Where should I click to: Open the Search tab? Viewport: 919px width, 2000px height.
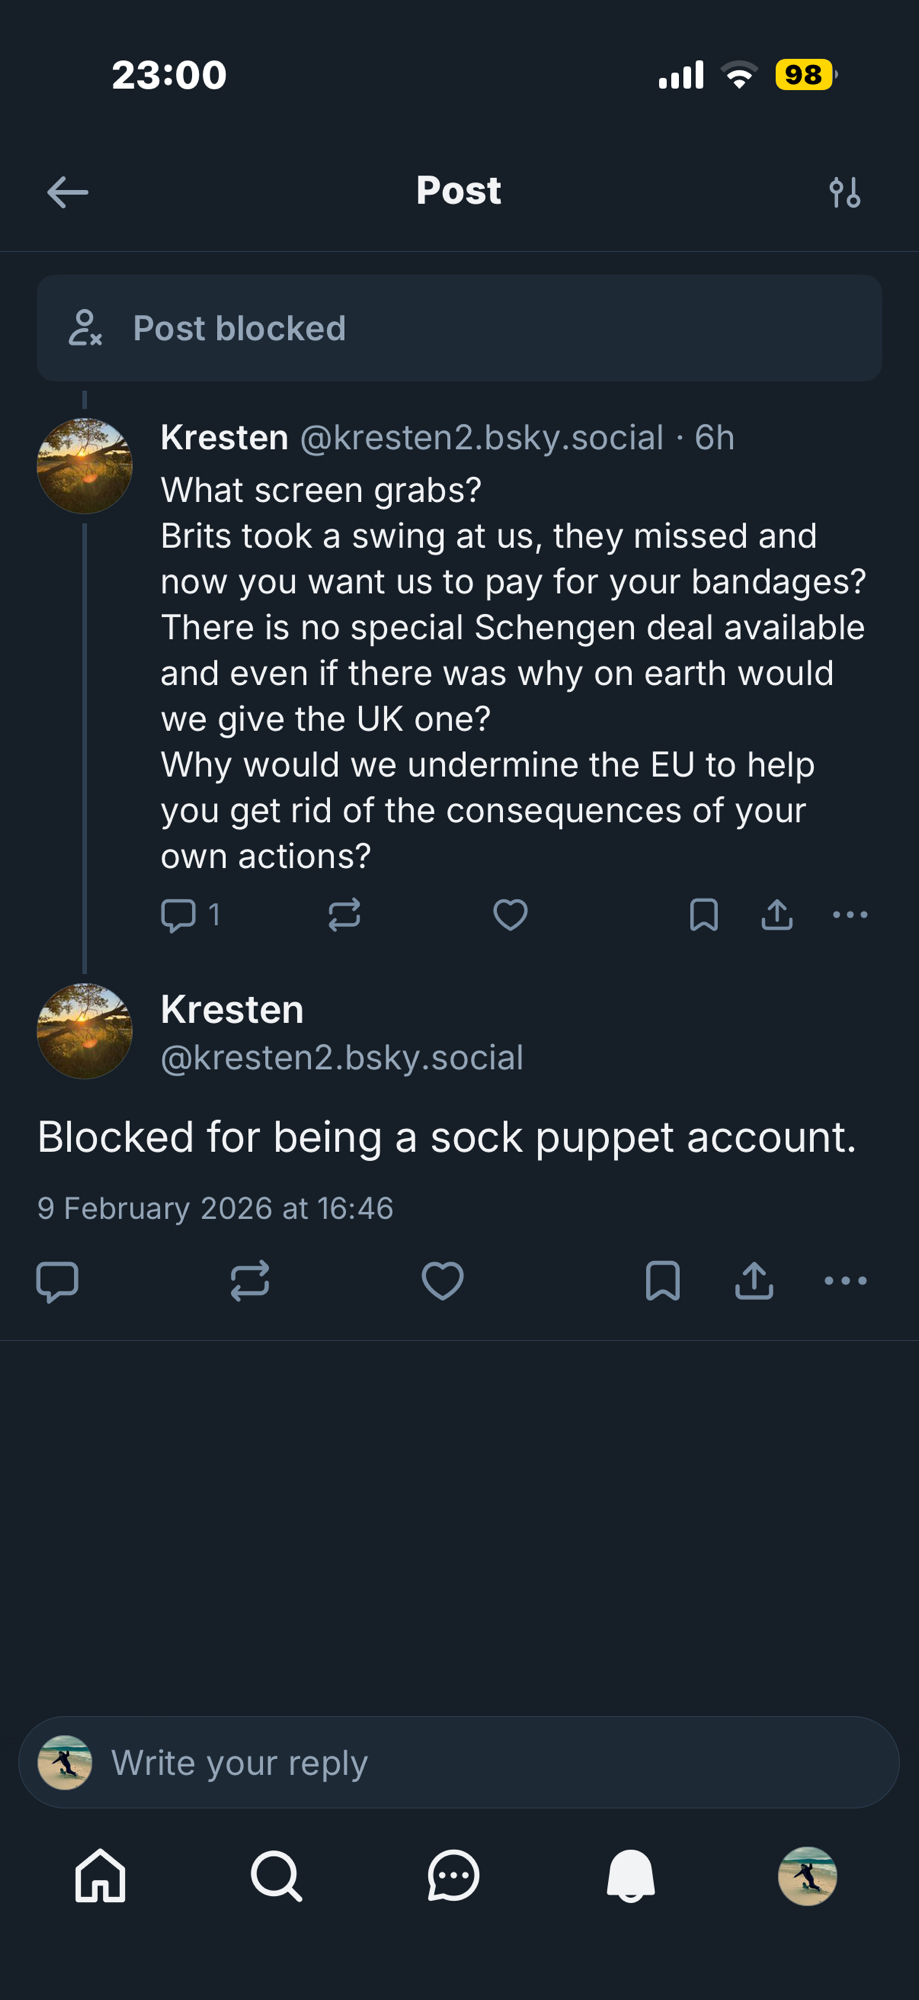[277, 1876]
